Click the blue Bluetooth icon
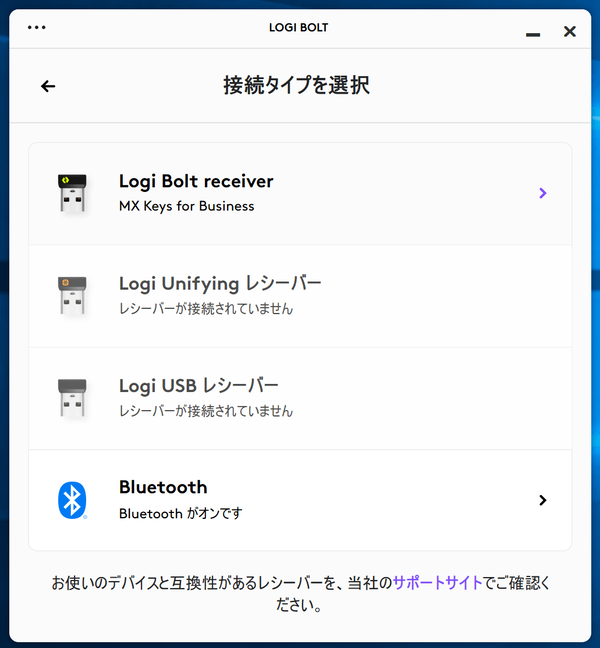This screenshot has height=648, width=600. [72, 500]
